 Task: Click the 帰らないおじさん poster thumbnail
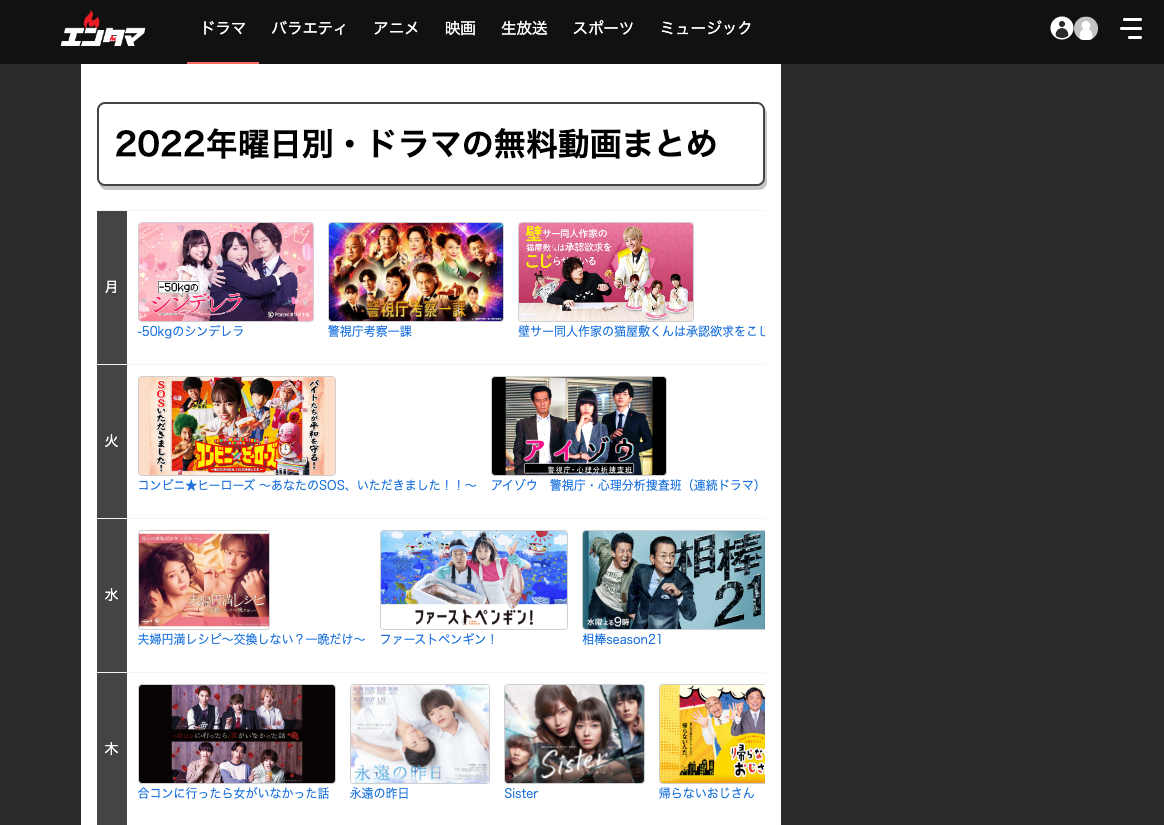click(x=711, y=734)
